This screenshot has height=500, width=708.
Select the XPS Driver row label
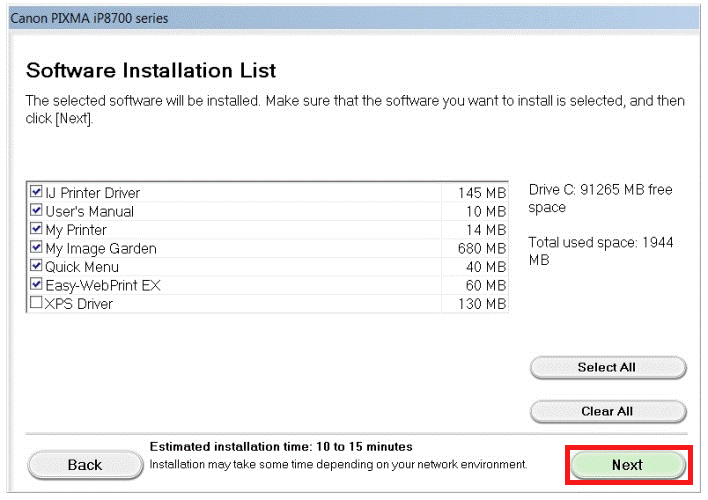point(78,304)
